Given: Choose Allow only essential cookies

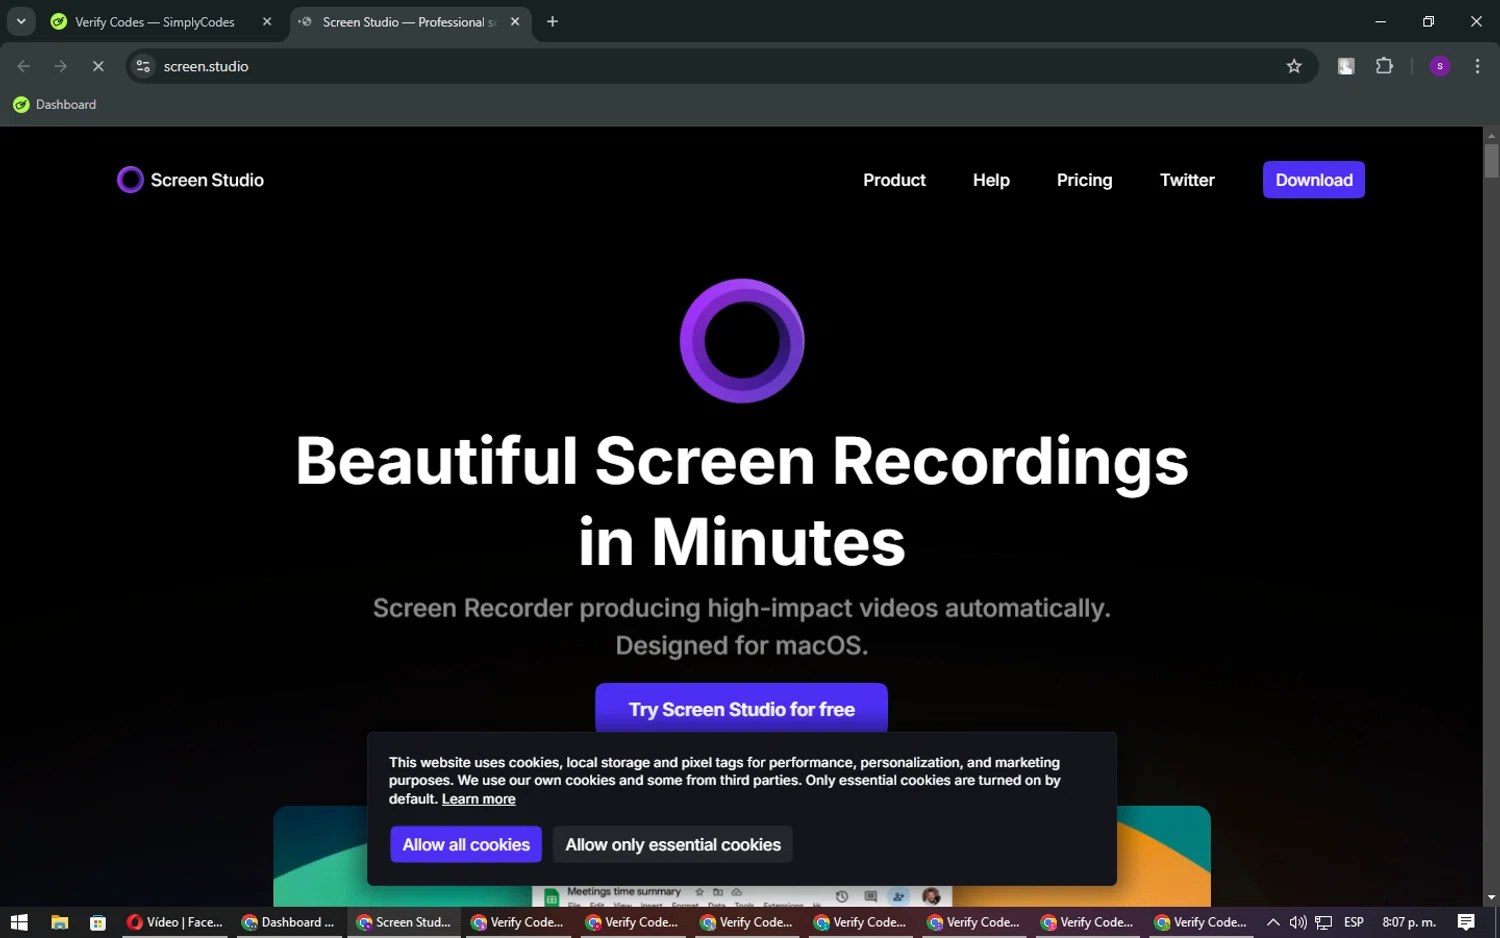Looking at the screenshot, I should point(673,845).
